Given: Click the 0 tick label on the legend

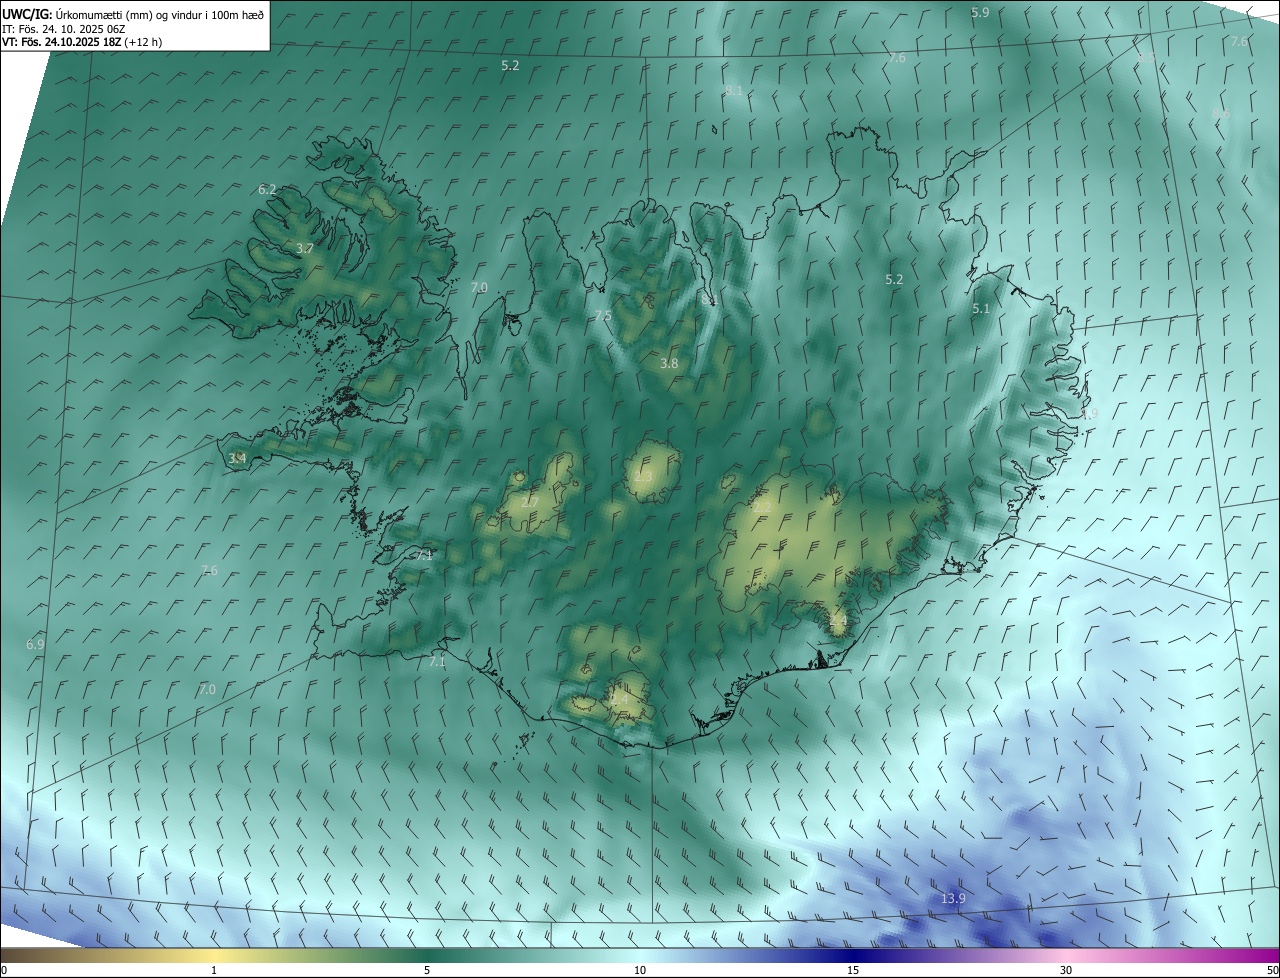Looking at the screenshot, I should click(4, 971).
